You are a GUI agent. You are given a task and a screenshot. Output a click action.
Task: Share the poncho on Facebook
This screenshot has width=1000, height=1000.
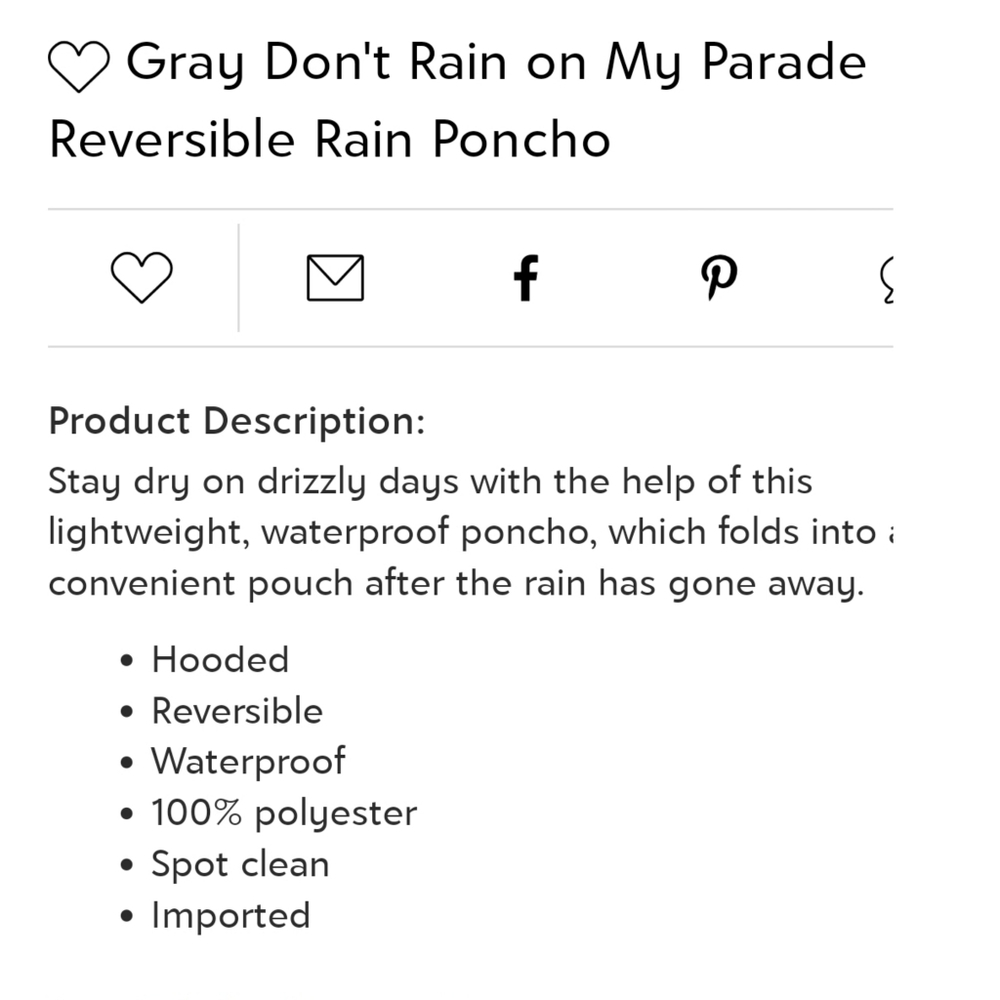click(525, 277)
